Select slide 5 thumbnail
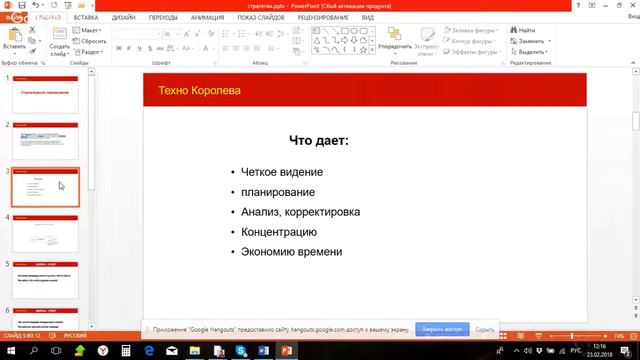The height and width of the screenshot is (360, 640). 45,280
